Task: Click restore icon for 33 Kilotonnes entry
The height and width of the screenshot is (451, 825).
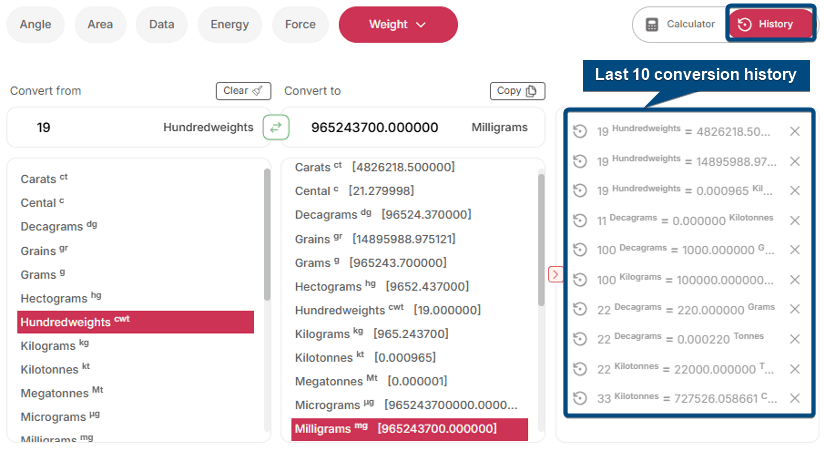Action: tap(580, 398)
